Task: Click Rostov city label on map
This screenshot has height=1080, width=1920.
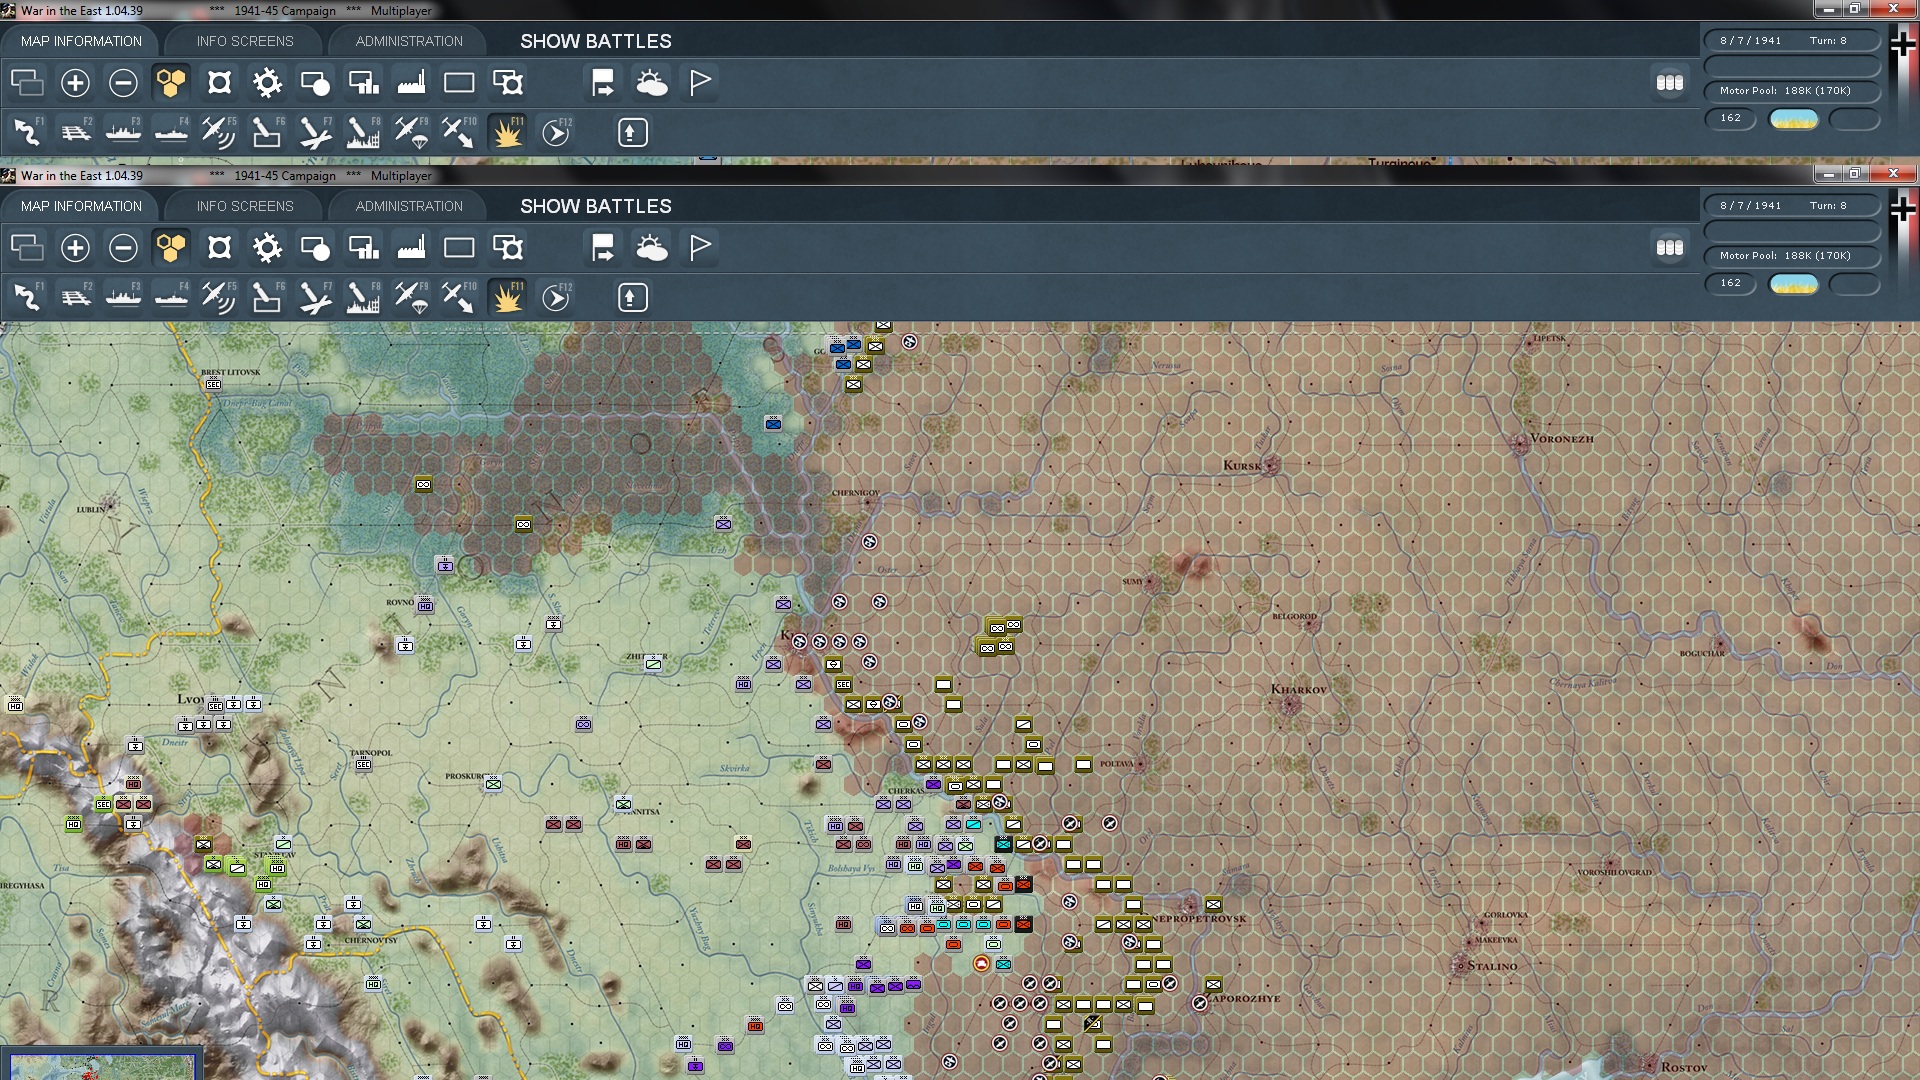Action: (x=1684, y=1068)
